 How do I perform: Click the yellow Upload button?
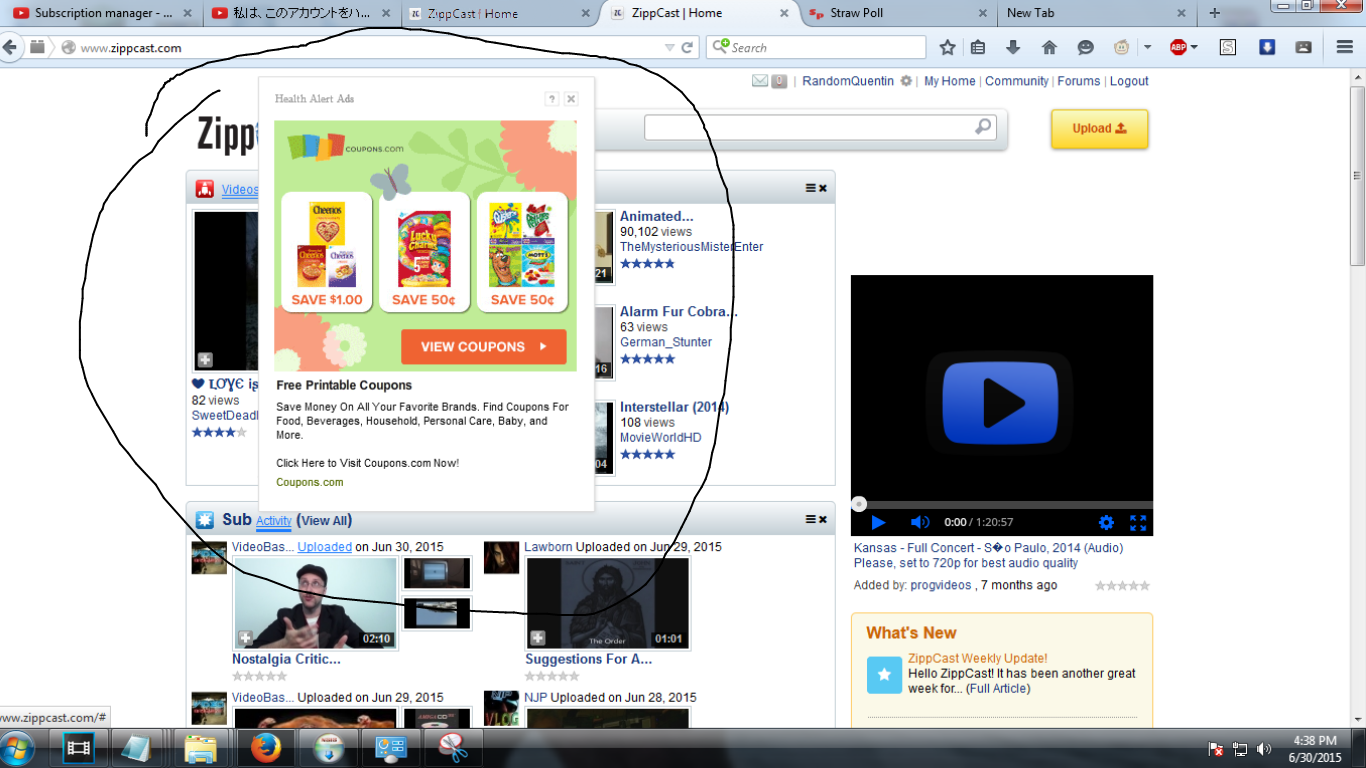tap(1099, 129)
